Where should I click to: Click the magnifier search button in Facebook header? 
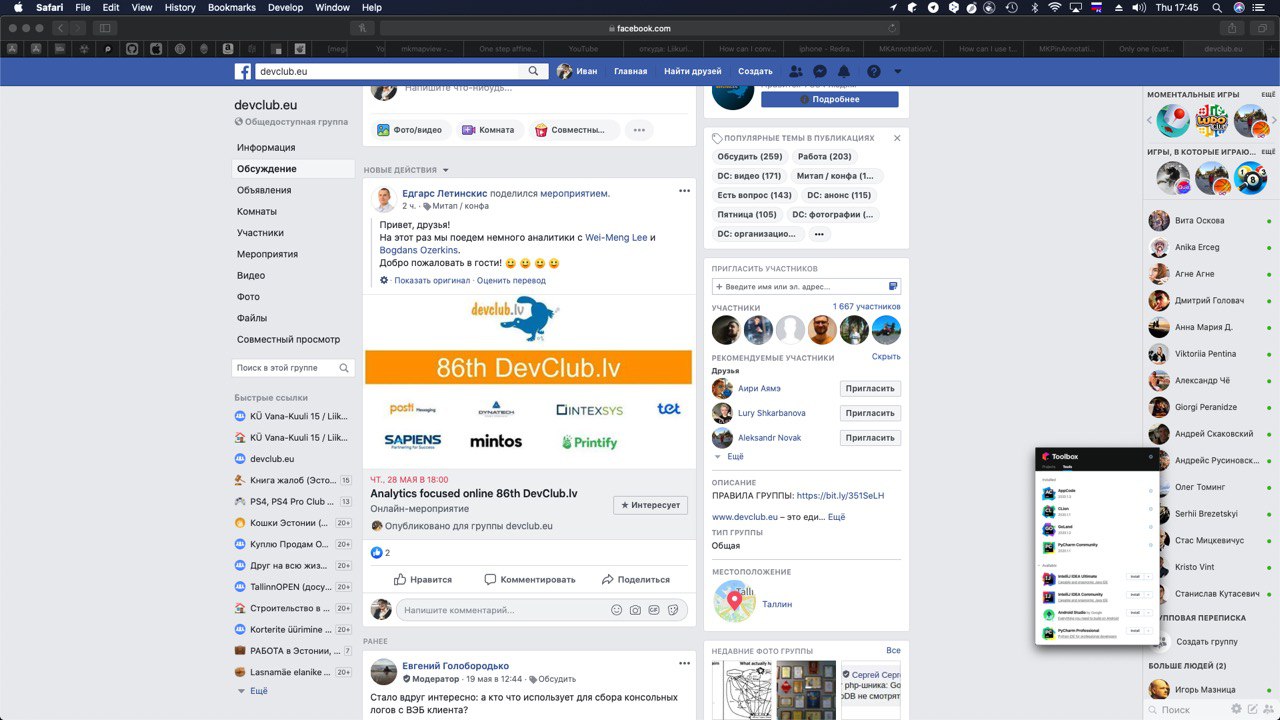(x=534, y=71)
